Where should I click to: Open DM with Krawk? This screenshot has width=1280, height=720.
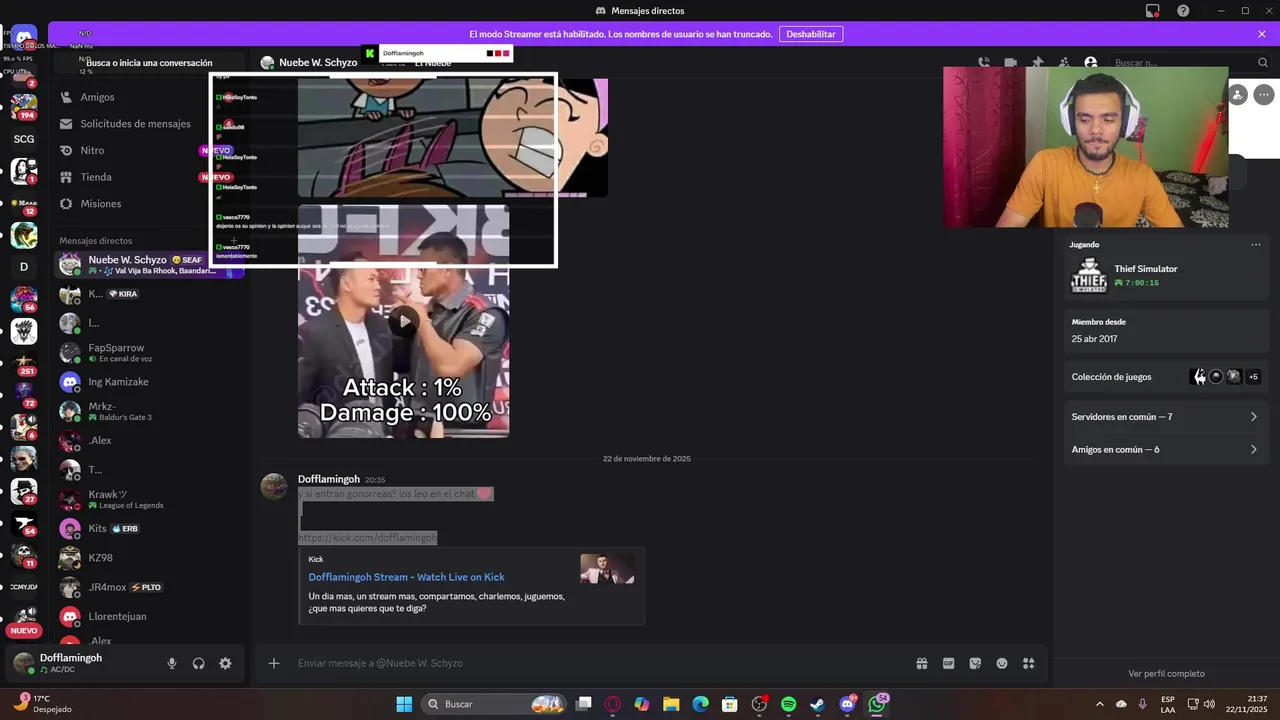[148, 499]
